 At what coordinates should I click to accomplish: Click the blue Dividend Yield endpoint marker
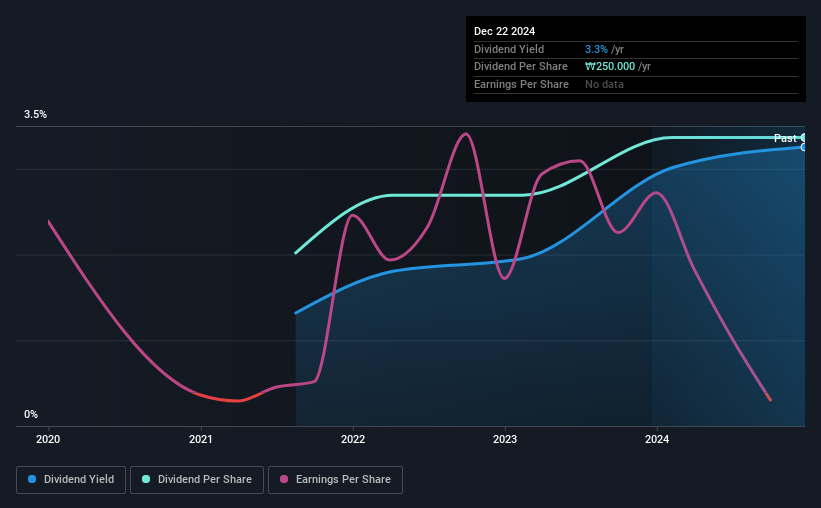point(803,148)
